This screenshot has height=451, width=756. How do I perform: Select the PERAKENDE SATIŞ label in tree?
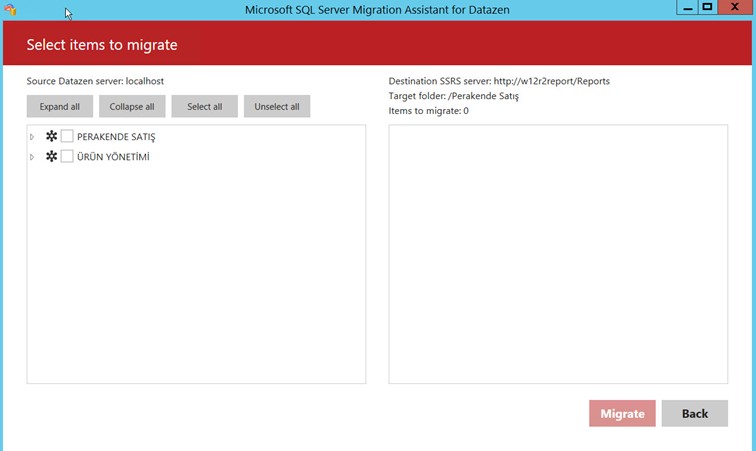click(x=116, y=137)
